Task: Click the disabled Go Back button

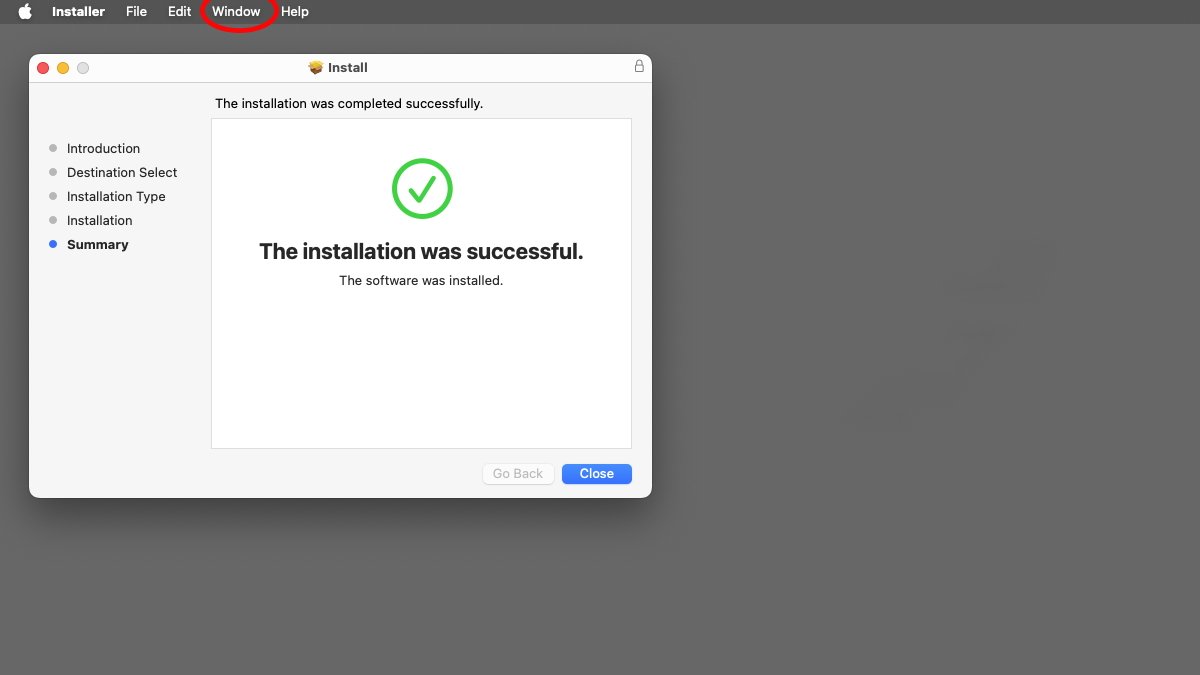Action: coord(518,474)
